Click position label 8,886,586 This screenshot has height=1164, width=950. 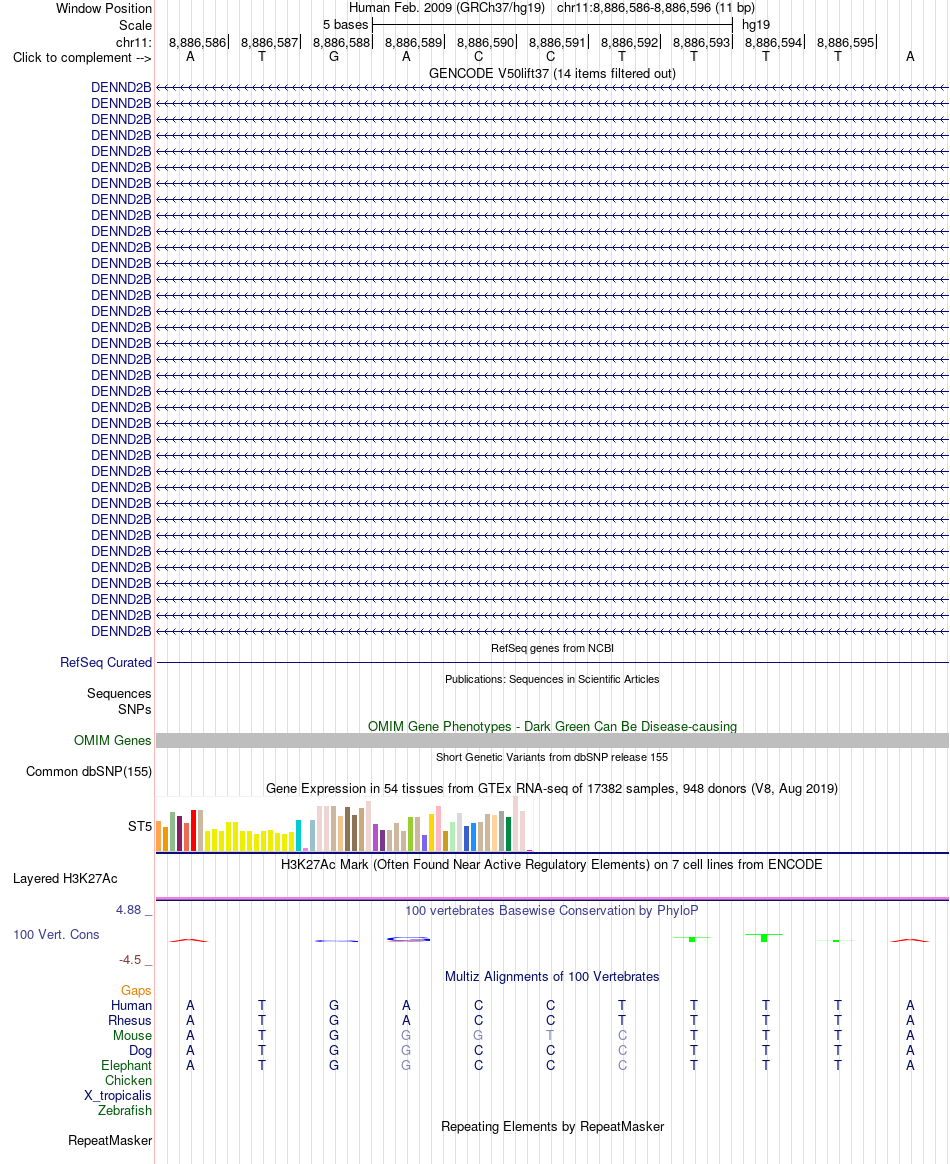(197, 42)
